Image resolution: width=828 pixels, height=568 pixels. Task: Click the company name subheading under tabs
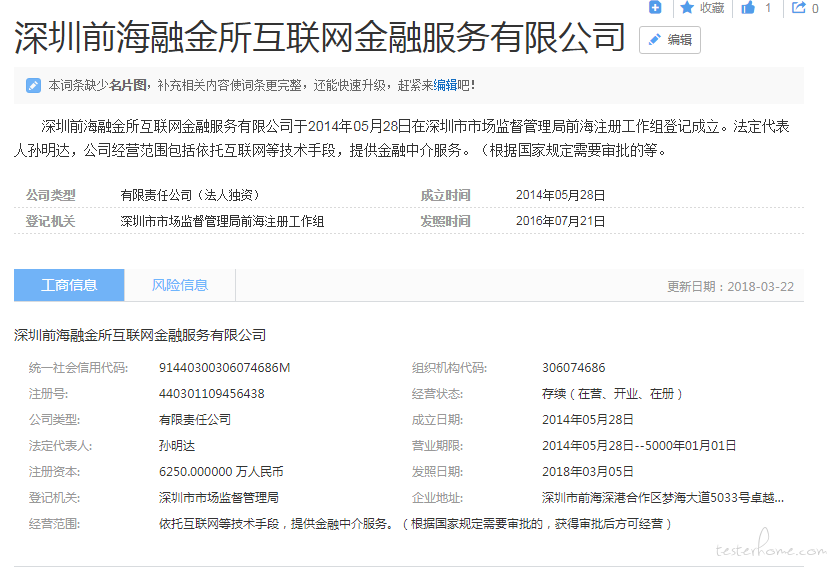(140, 335)
